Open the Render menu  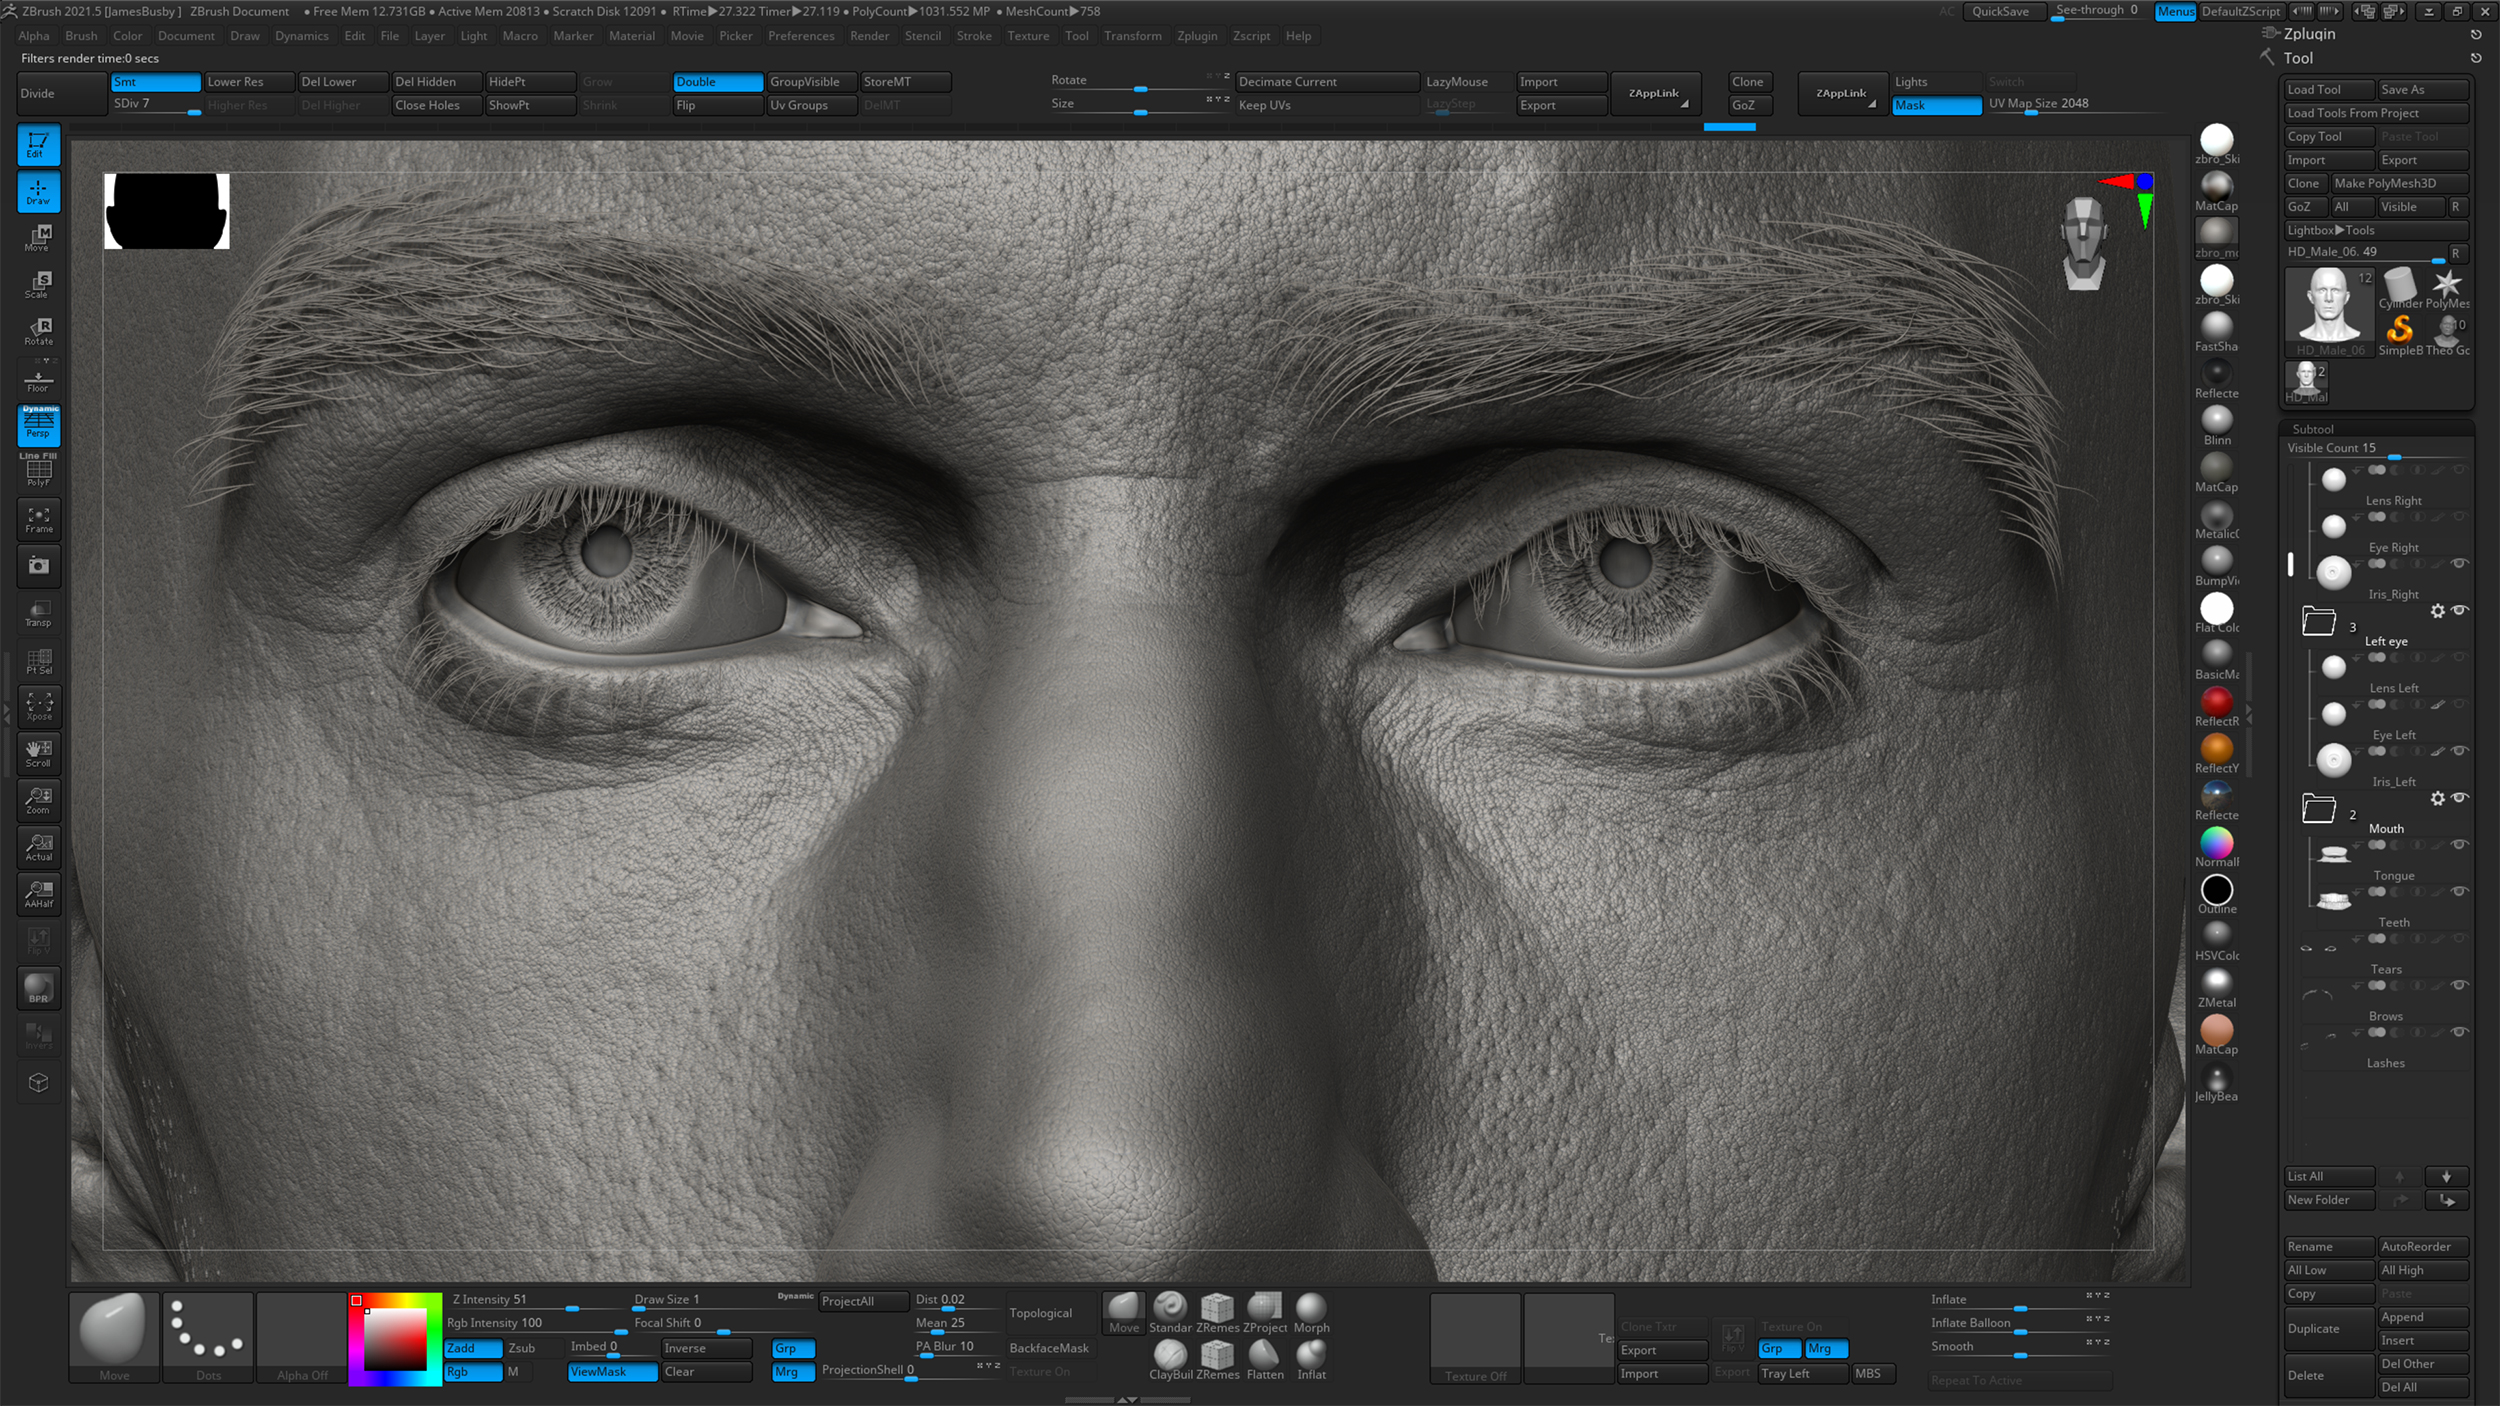click(868, 36)
